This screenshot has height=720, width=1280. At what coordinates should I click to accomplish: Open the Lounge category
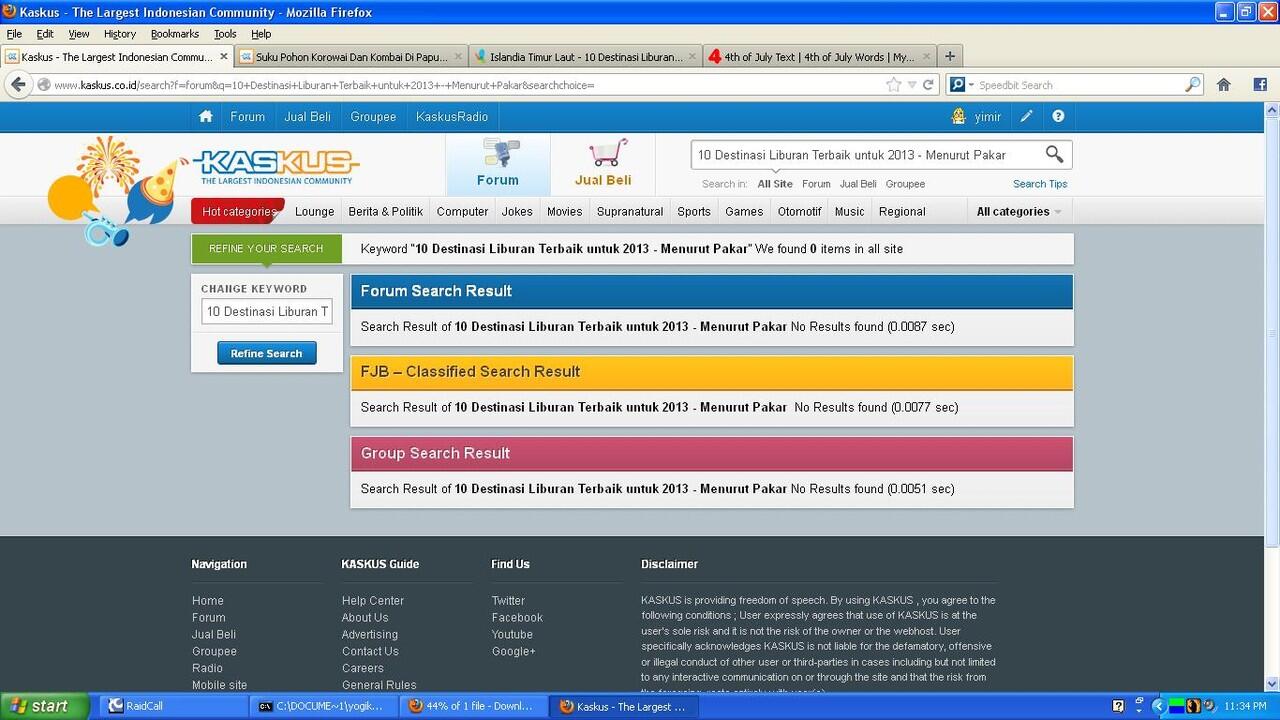pyautogui.click(x=315, y=211)
